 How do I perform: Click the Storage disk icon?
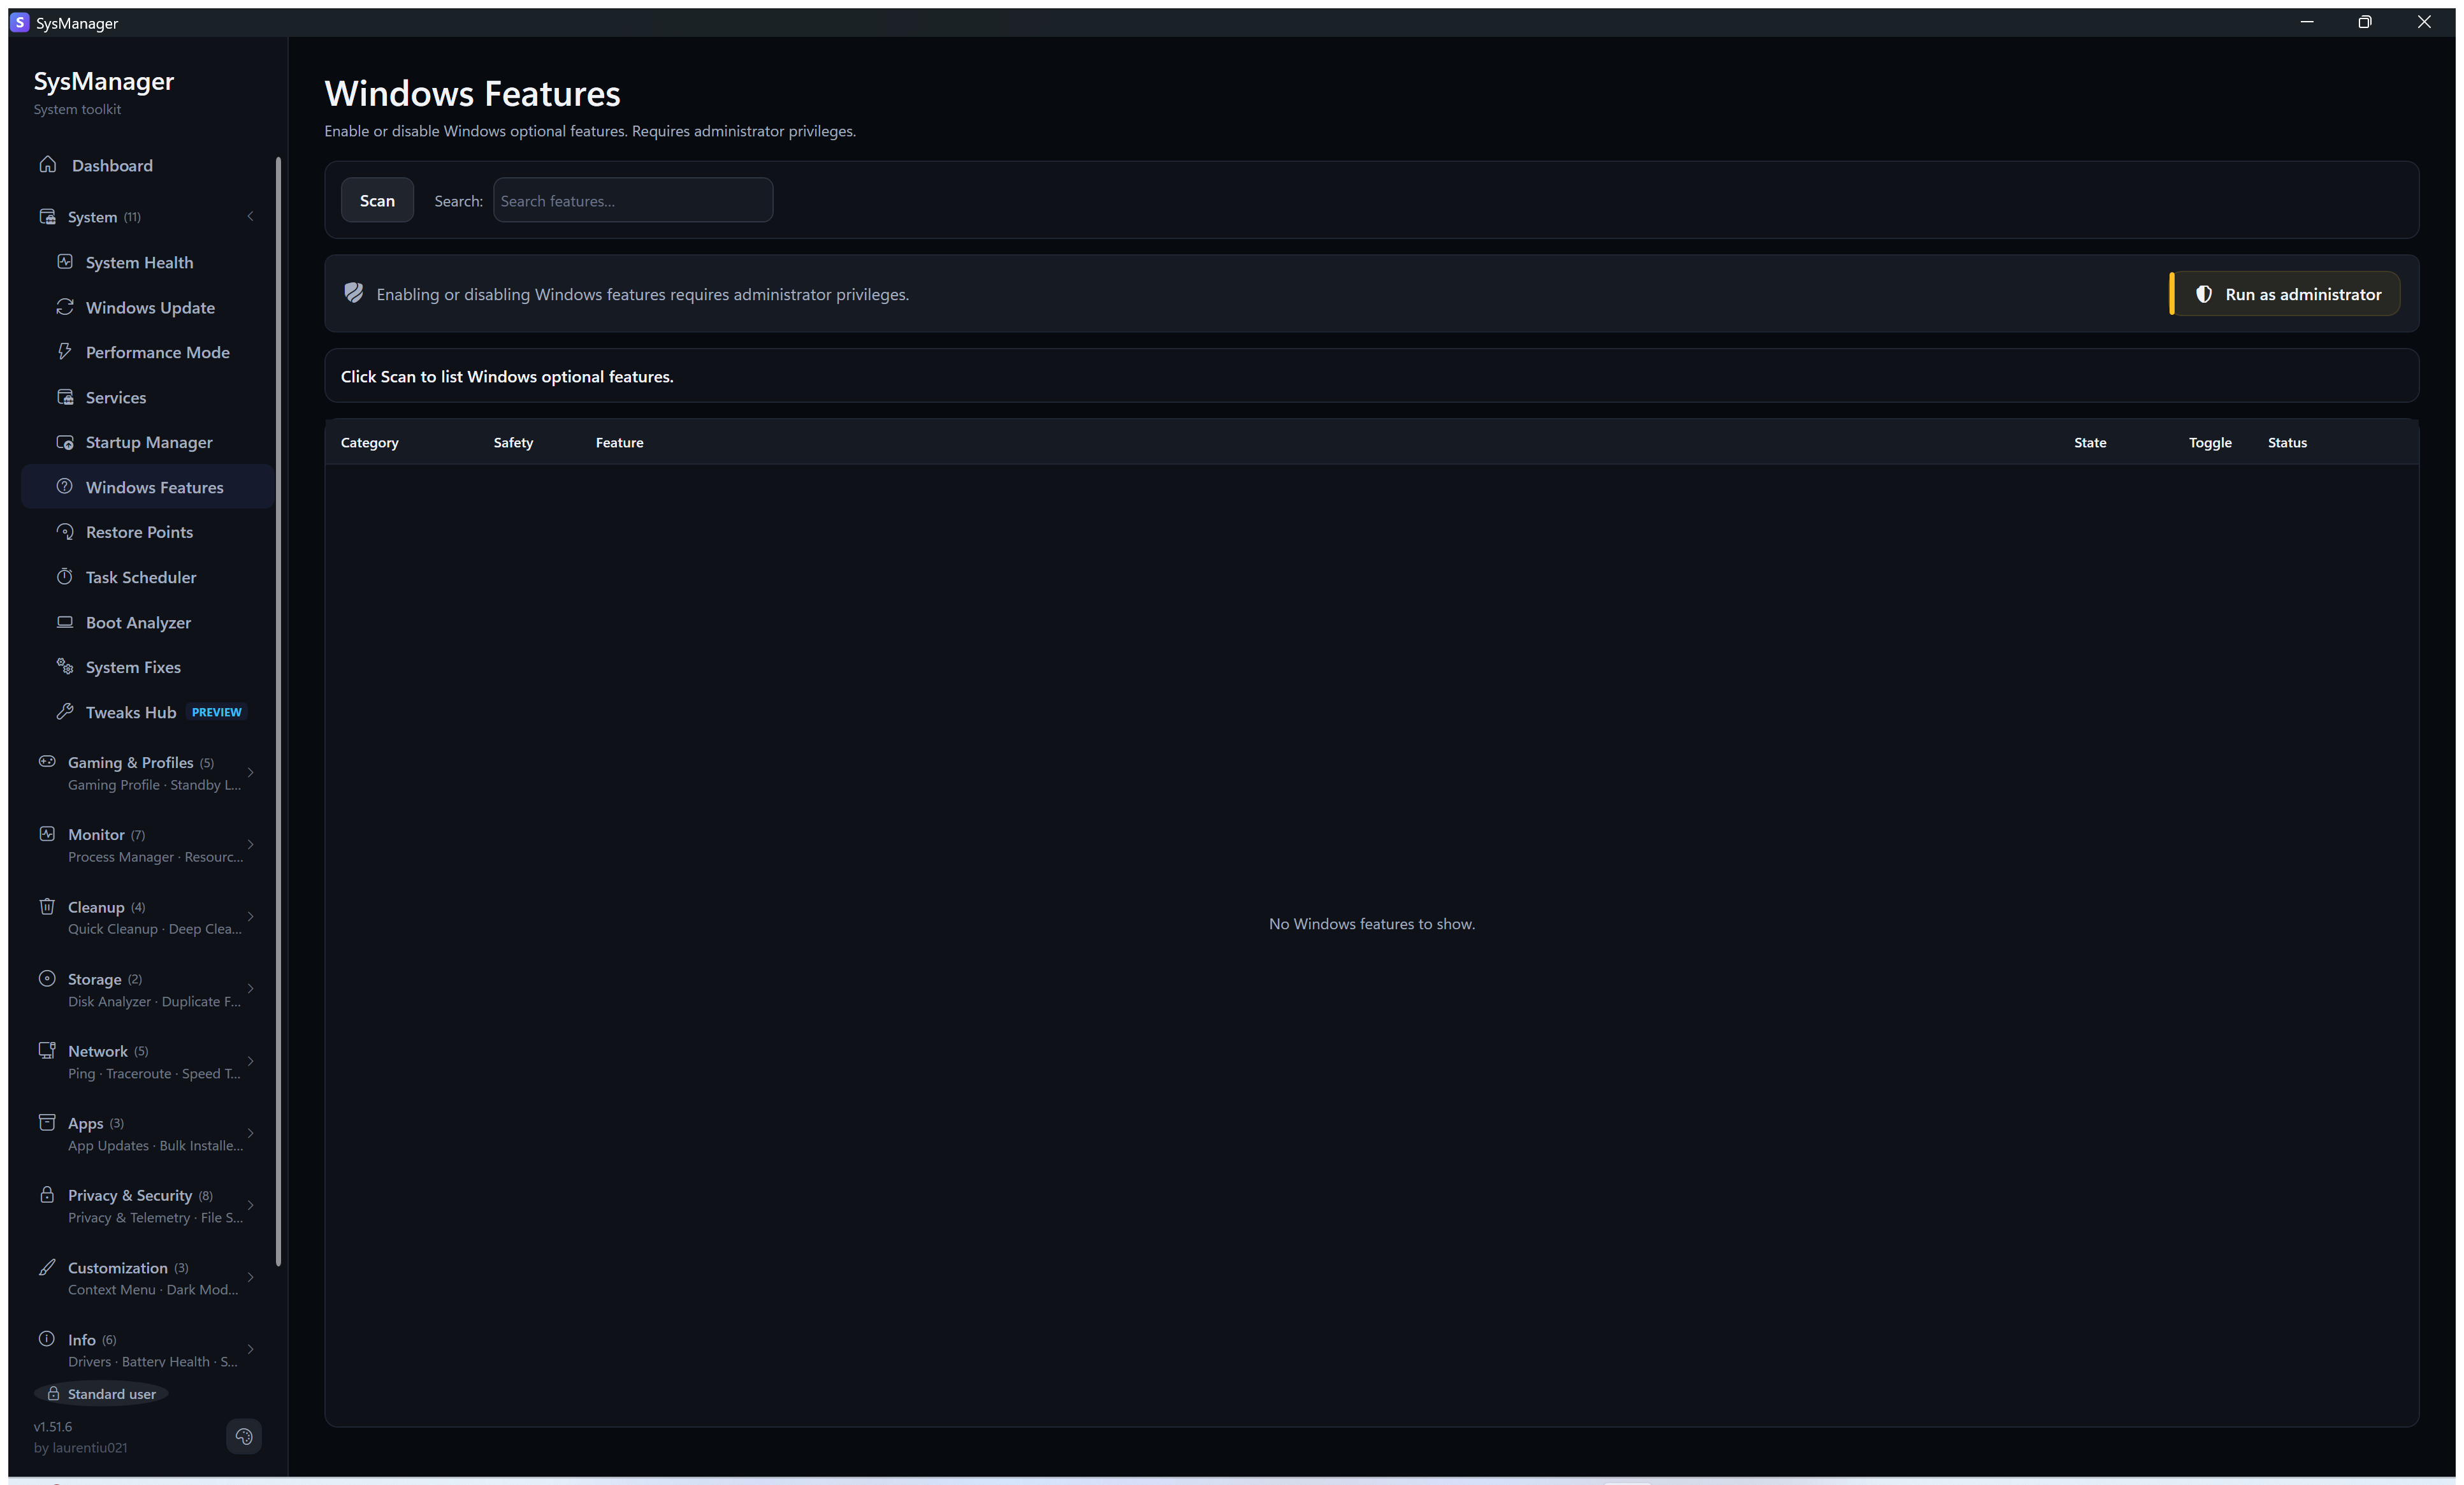47,979
